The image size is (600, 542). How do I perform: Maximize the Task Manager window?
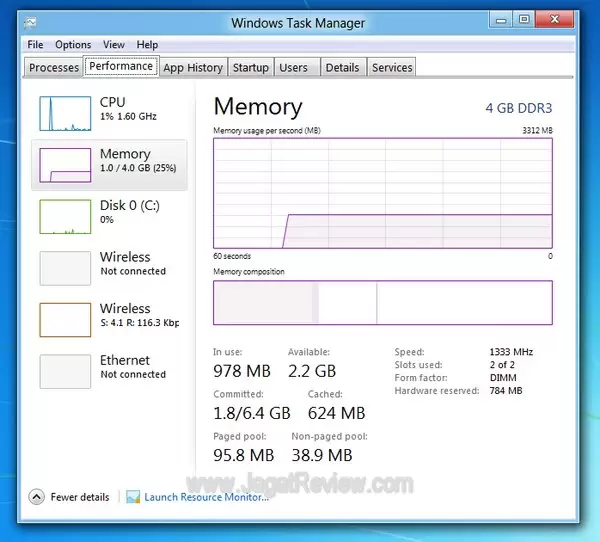[524, 20]
